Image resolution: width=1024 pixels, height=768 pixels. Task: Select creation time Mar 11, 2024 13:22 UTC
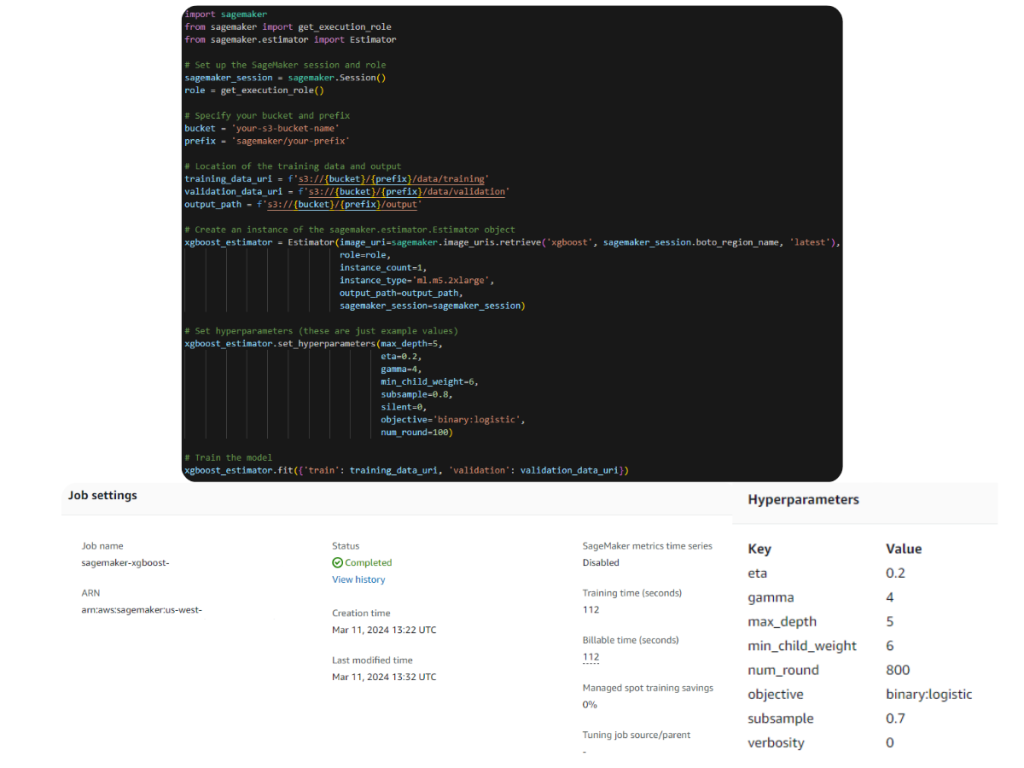[384, 630]
